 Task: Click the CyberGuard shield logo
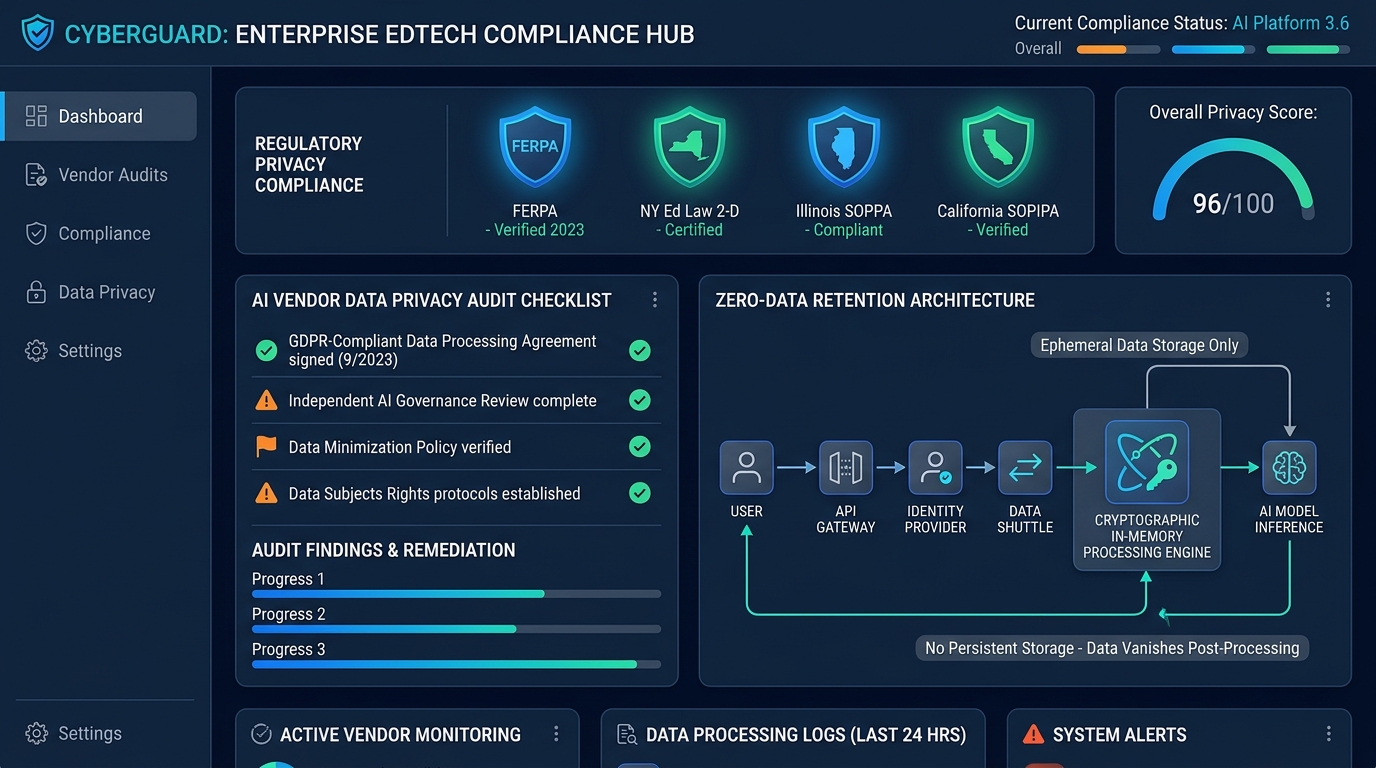click(37, 34)
